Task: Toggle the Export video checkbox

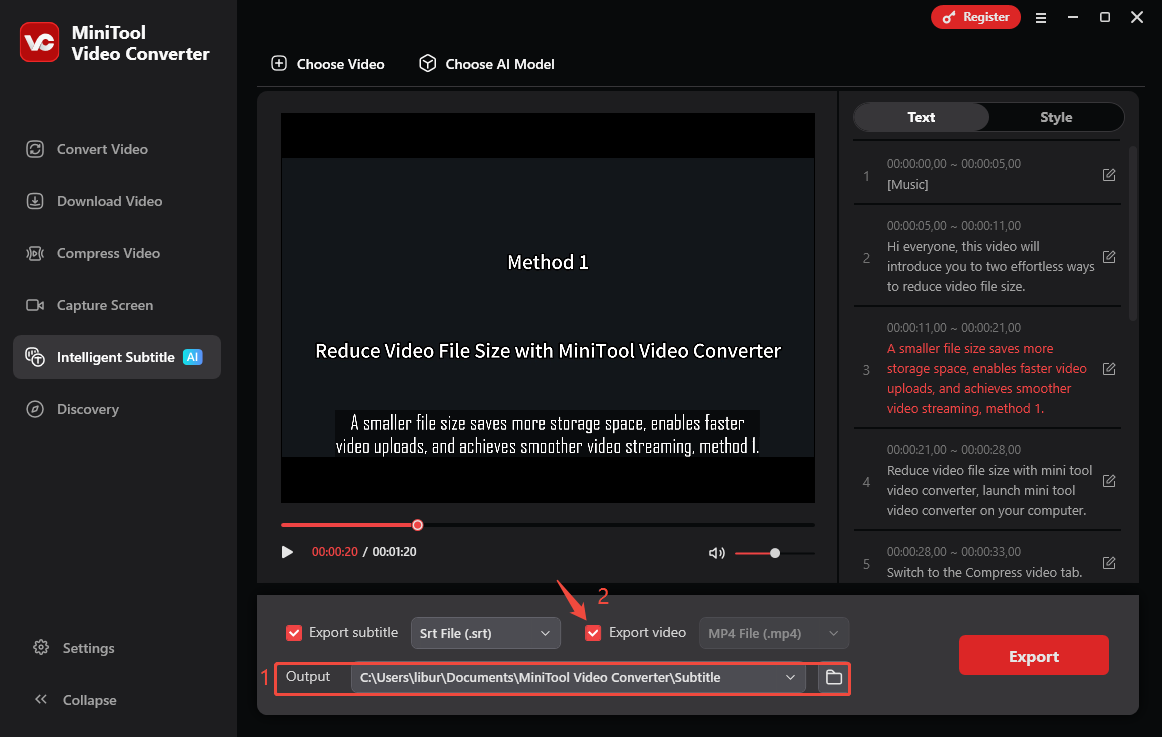Action: click(593, 632)
